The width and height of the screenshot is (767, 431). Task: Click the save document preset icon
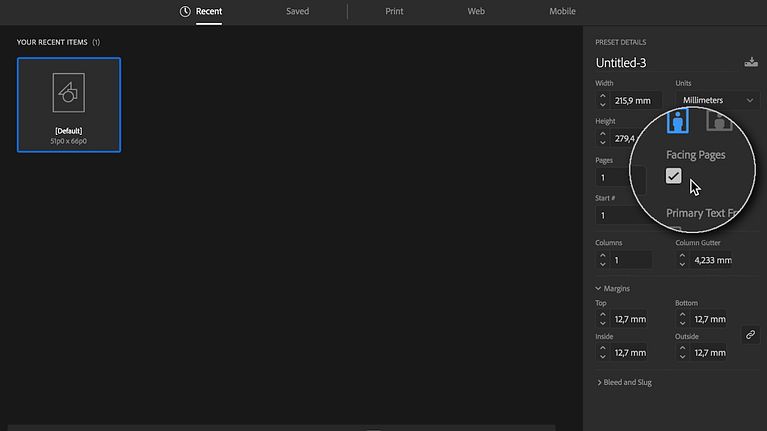[x=751, y=62]
